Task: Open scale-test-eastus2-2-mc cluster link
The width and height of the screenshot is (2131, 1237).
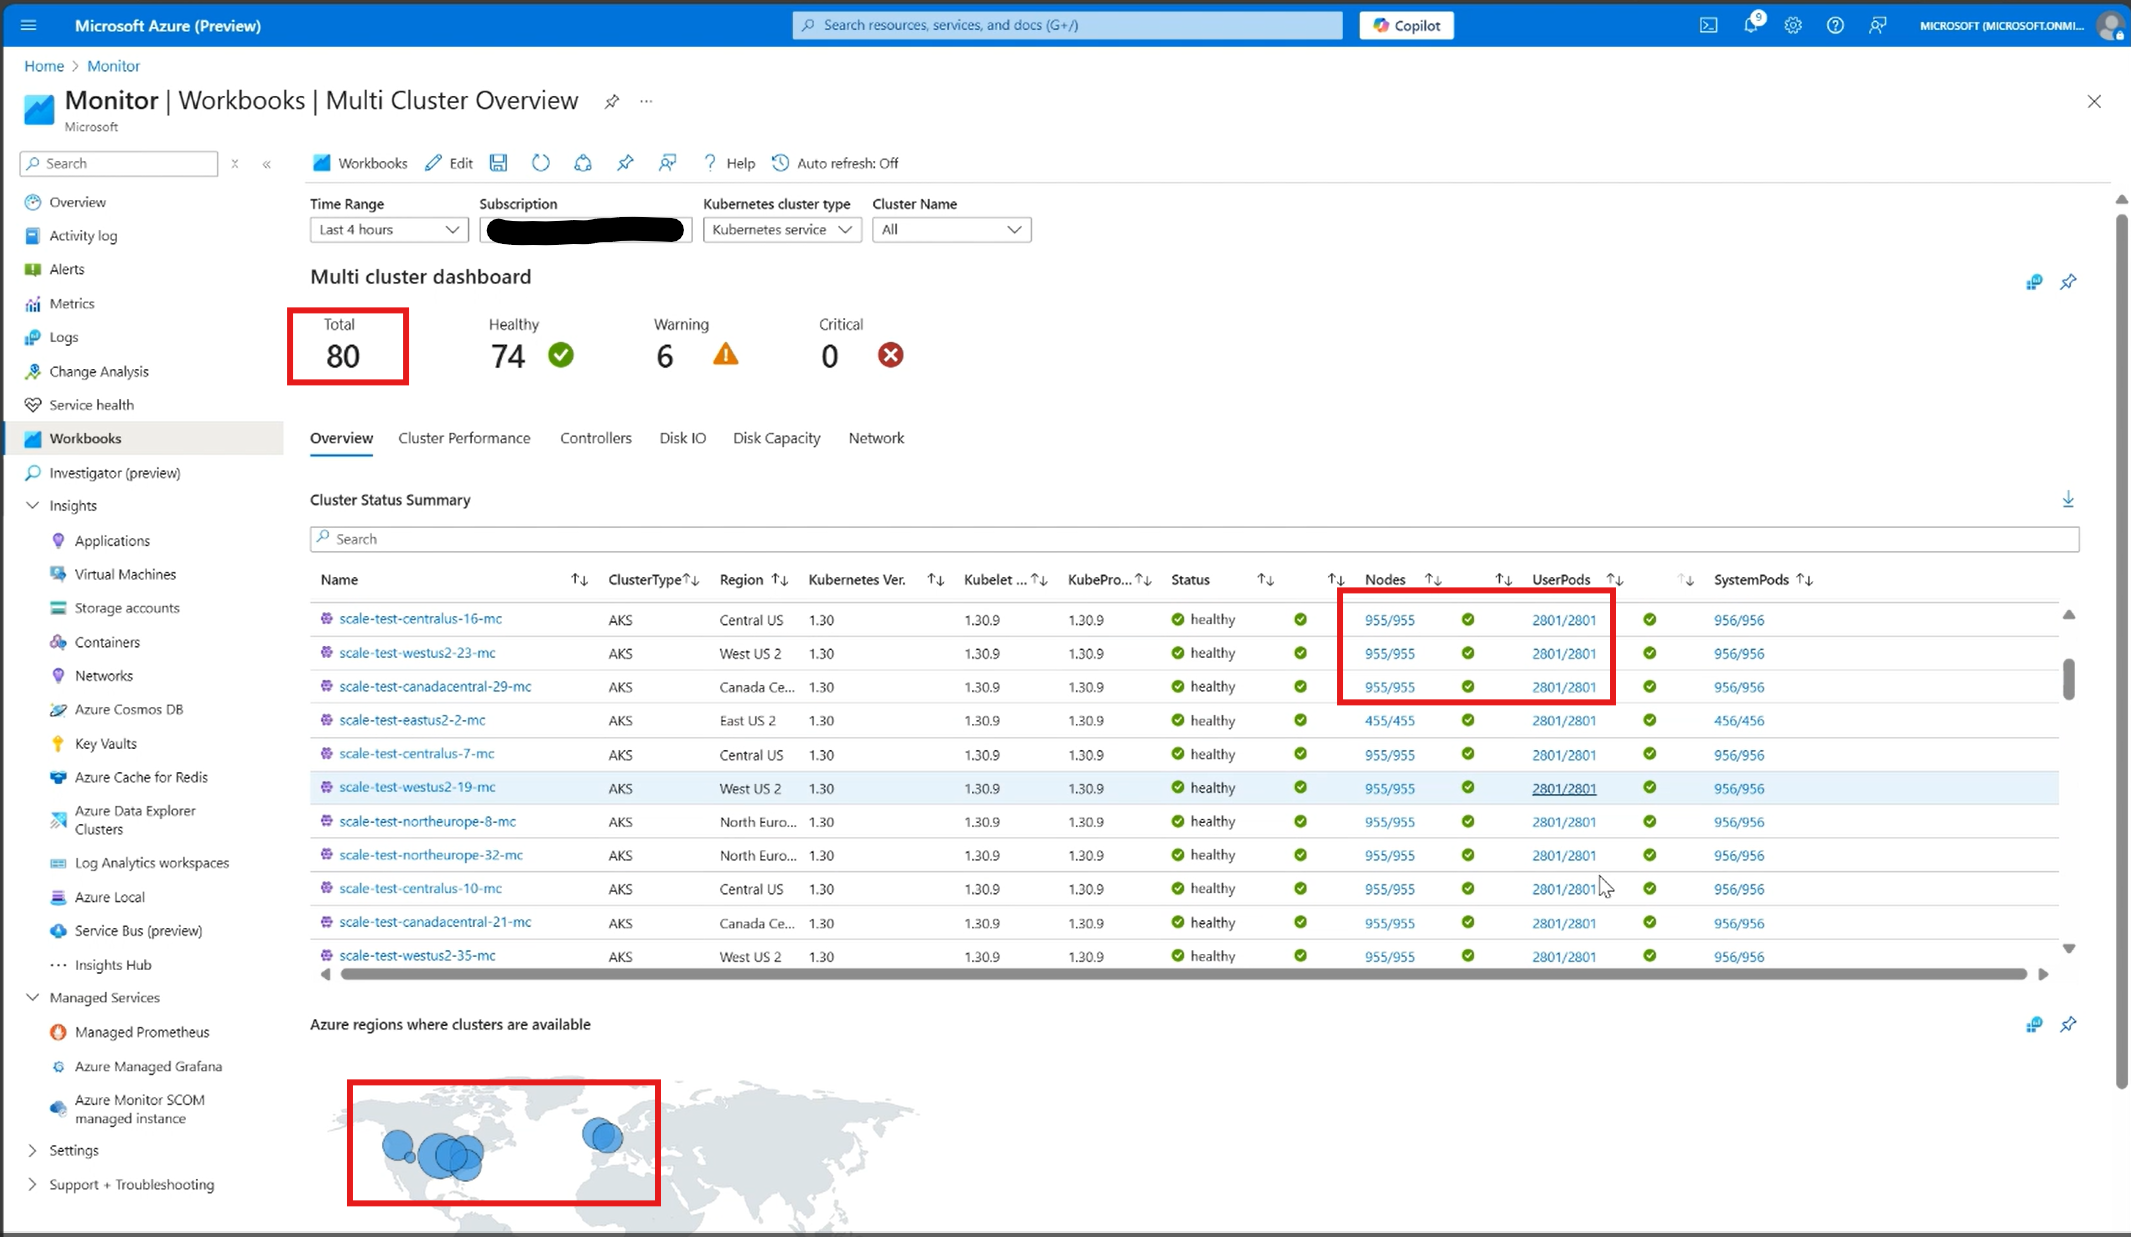Action: (412, 720)
